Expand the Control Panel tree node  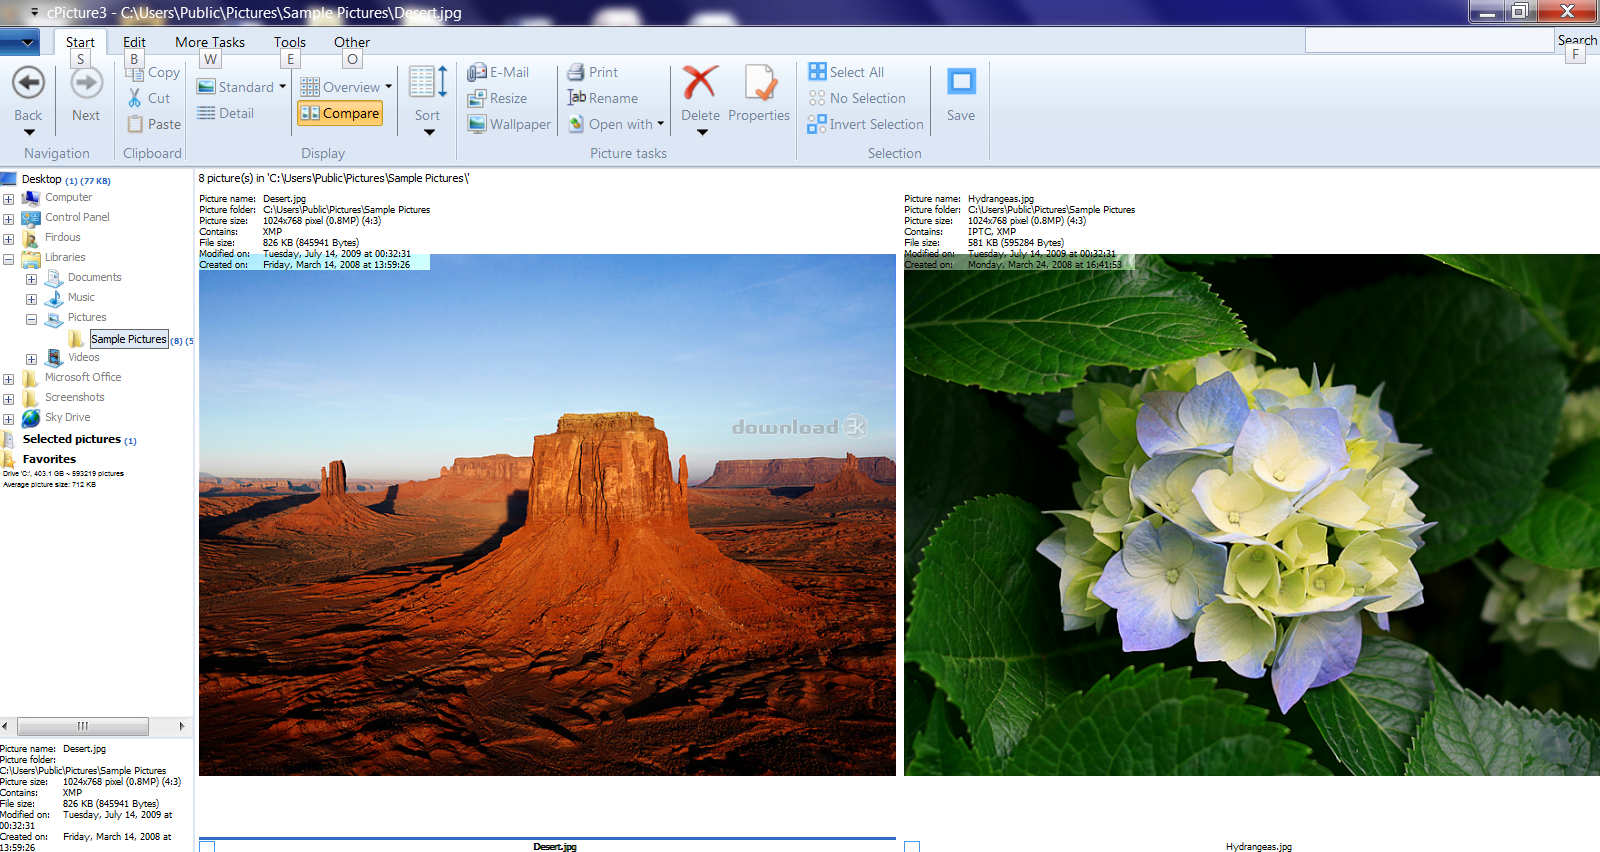pos(9,219)
